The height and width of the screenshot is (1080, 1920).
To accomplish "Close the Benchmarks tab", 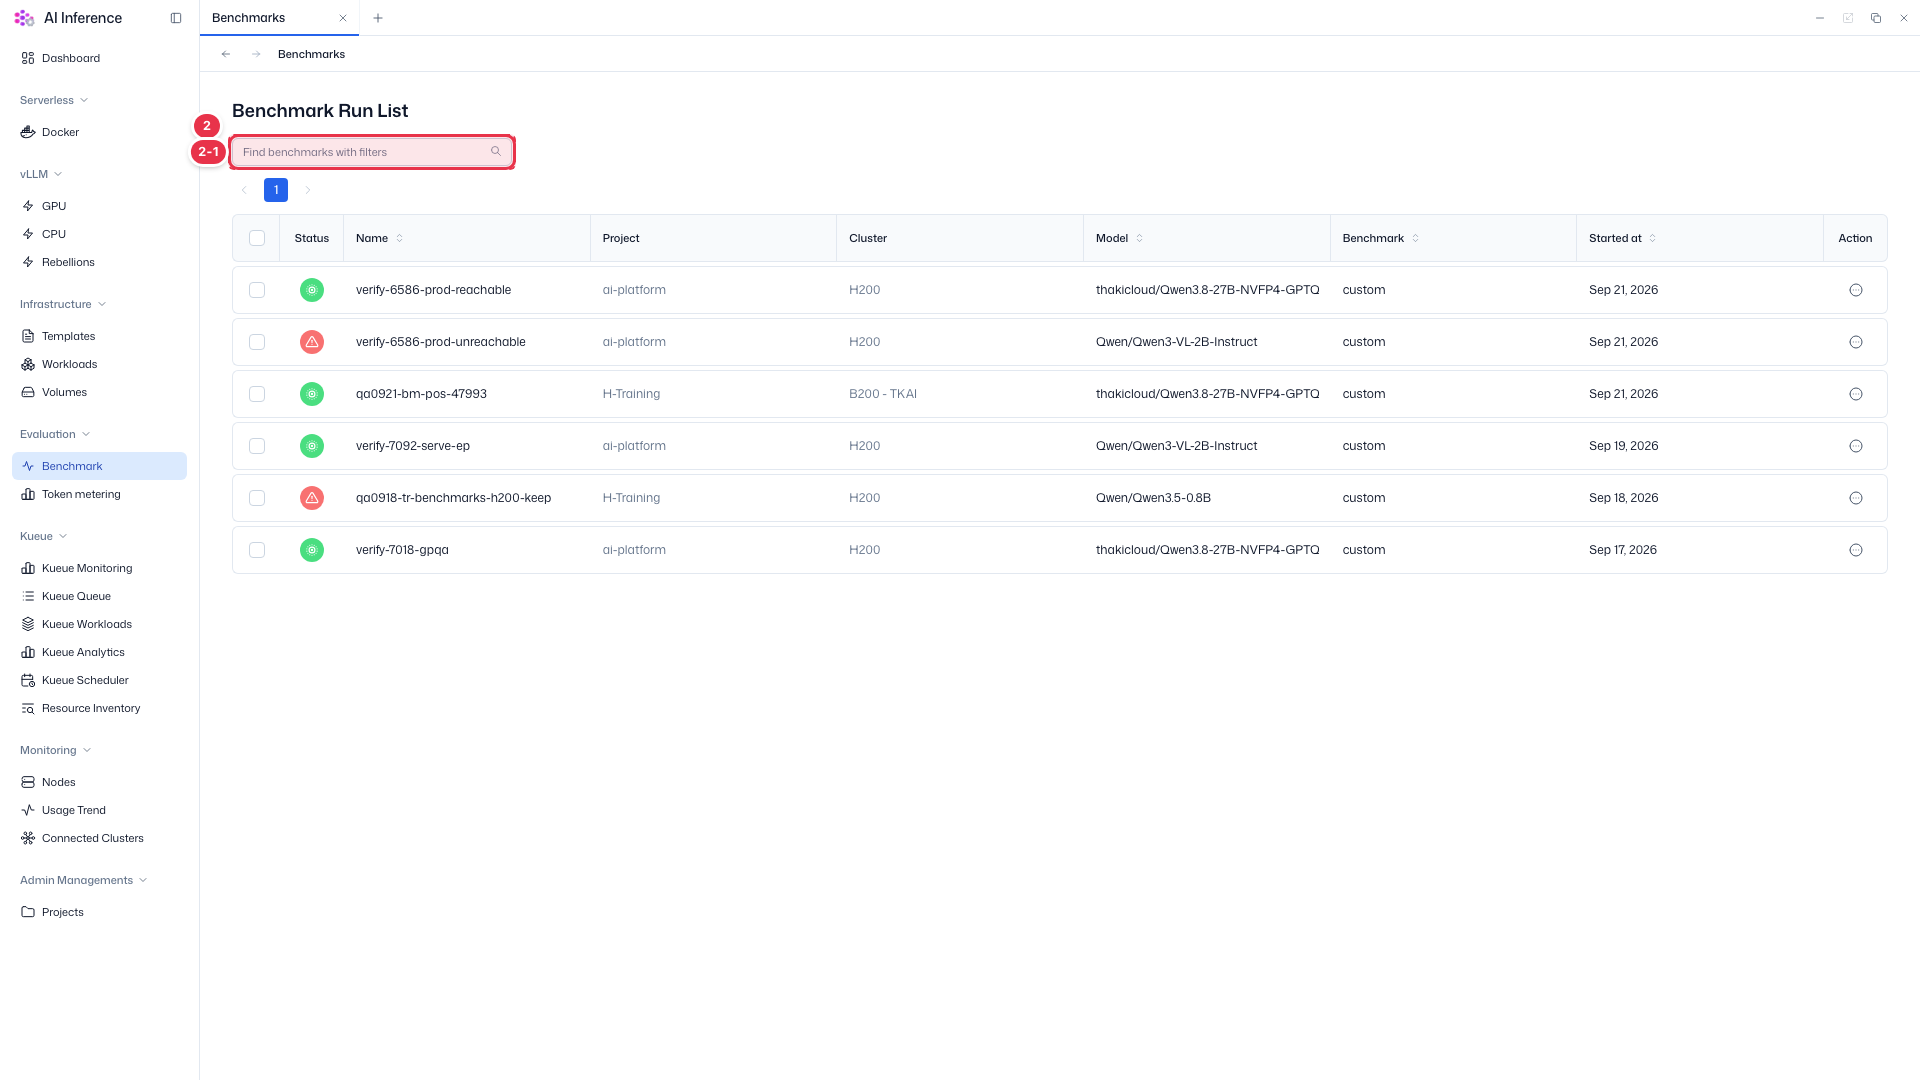I will [x=343, y=18].
